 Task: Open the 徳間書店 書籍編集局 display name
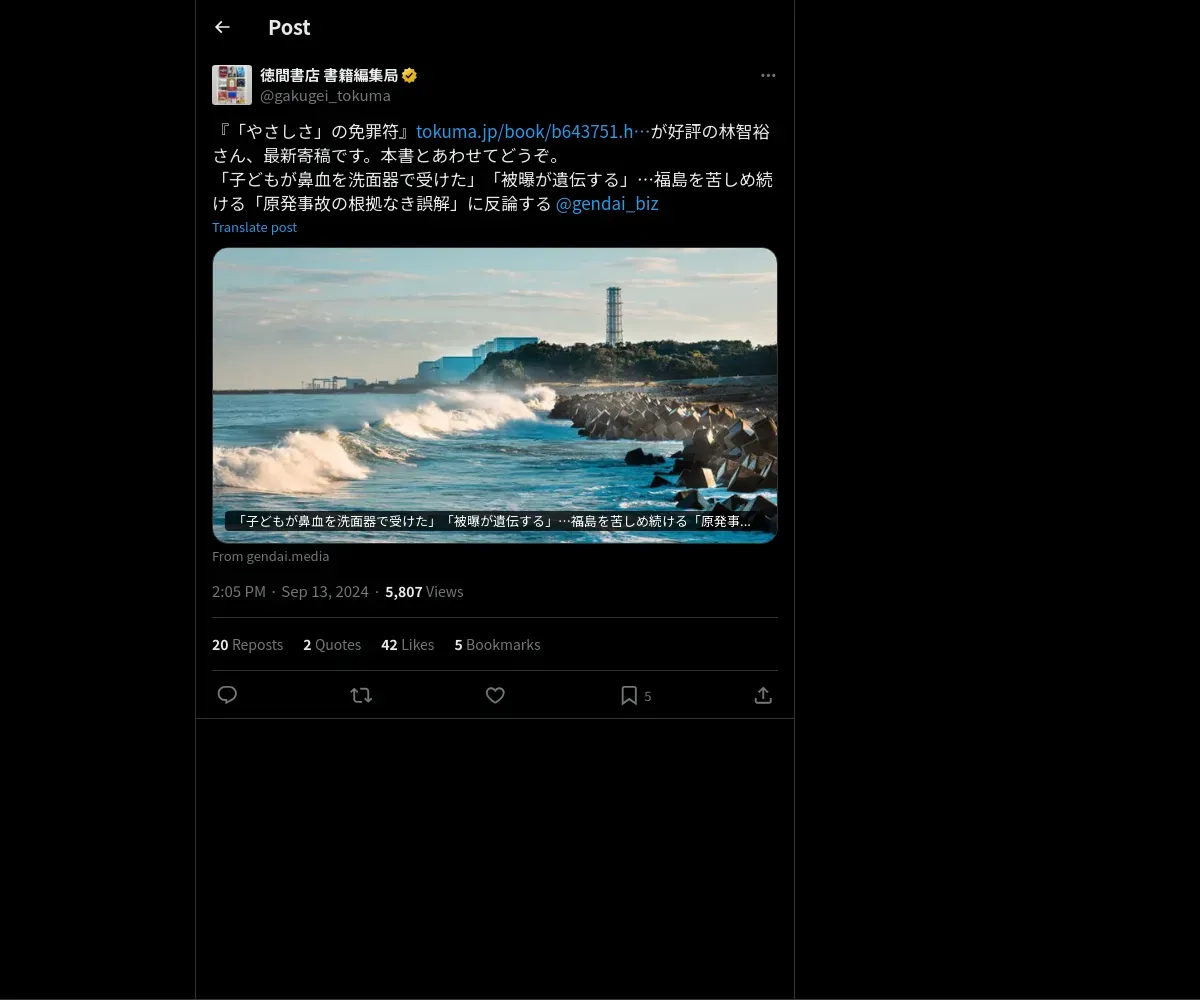click(x=329, y=75)
